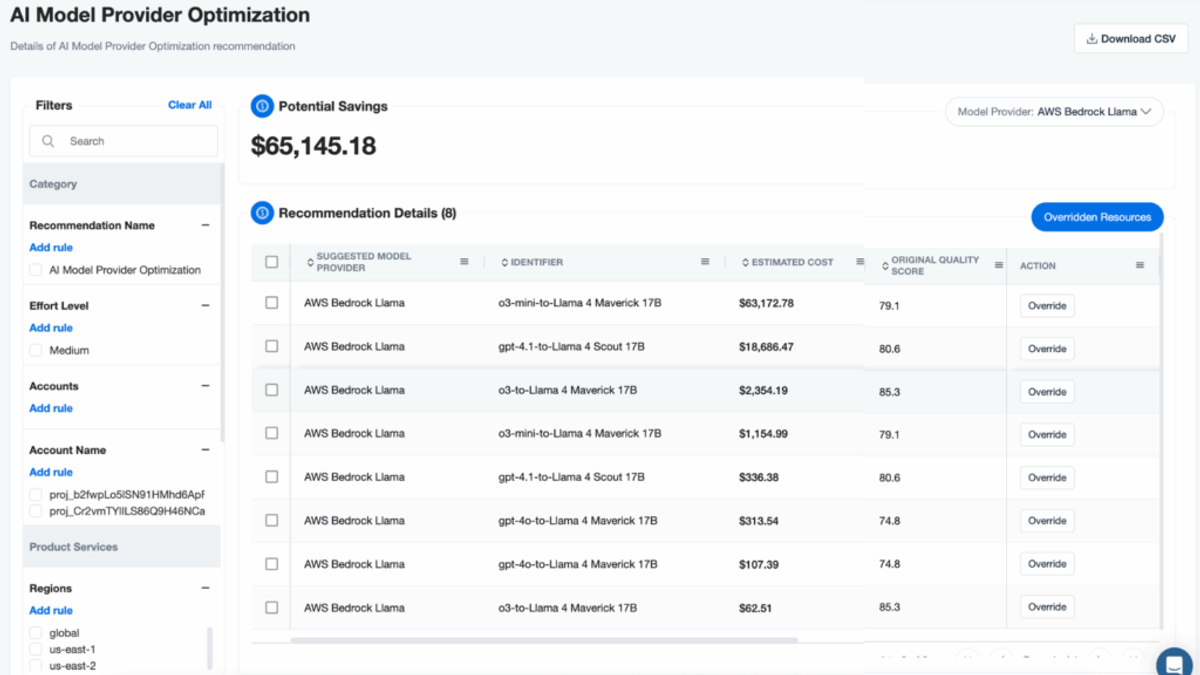The height and width of the screenshot is (675, 1200).
Task: Open the Action column menu icon
Action: click(1140, 265)
